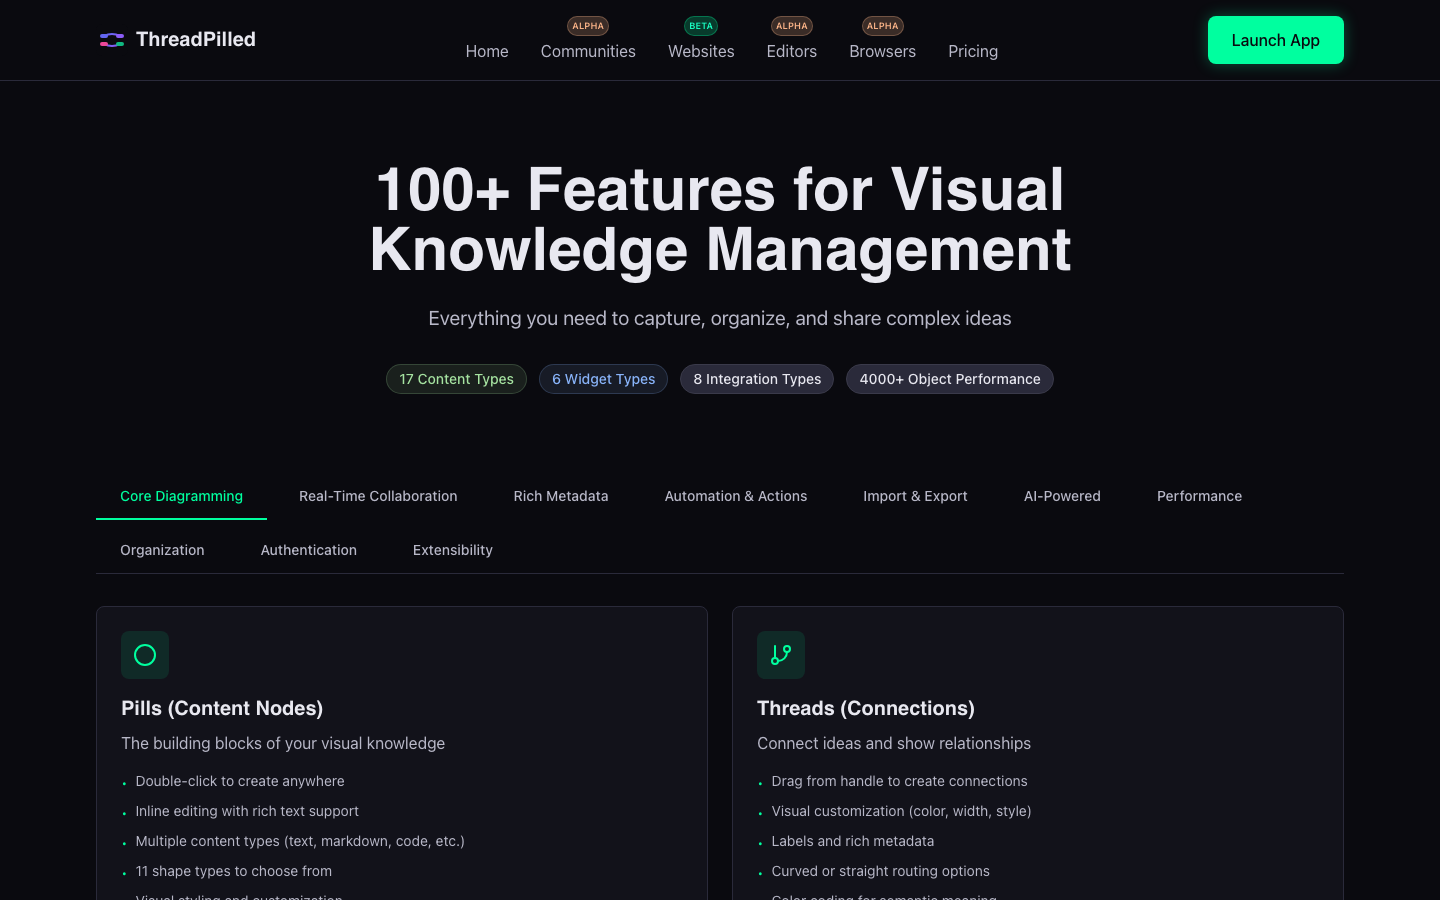Switch to the AI-Powered tab
Screen dimensions: 1440x900
point(1062,496)
